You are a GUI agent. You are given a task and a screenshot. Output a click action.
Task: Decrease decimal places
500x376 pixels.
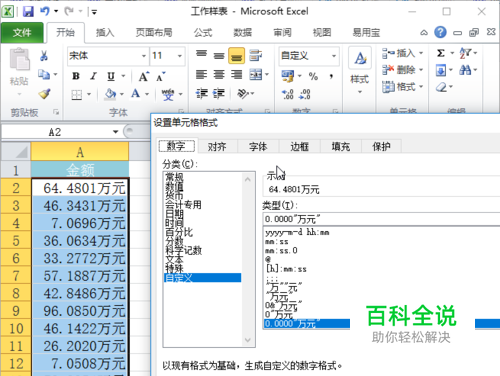pyautogui.click(x=305, y=94)
